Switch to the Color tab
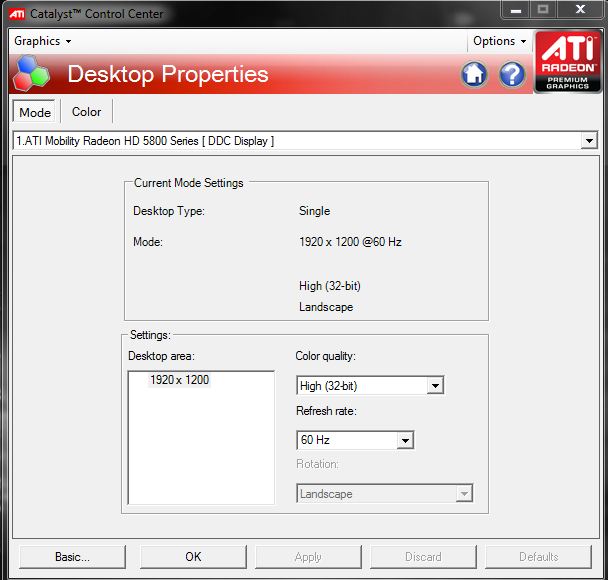This screenshot has width=608, height=580. (x=86, y=112)
